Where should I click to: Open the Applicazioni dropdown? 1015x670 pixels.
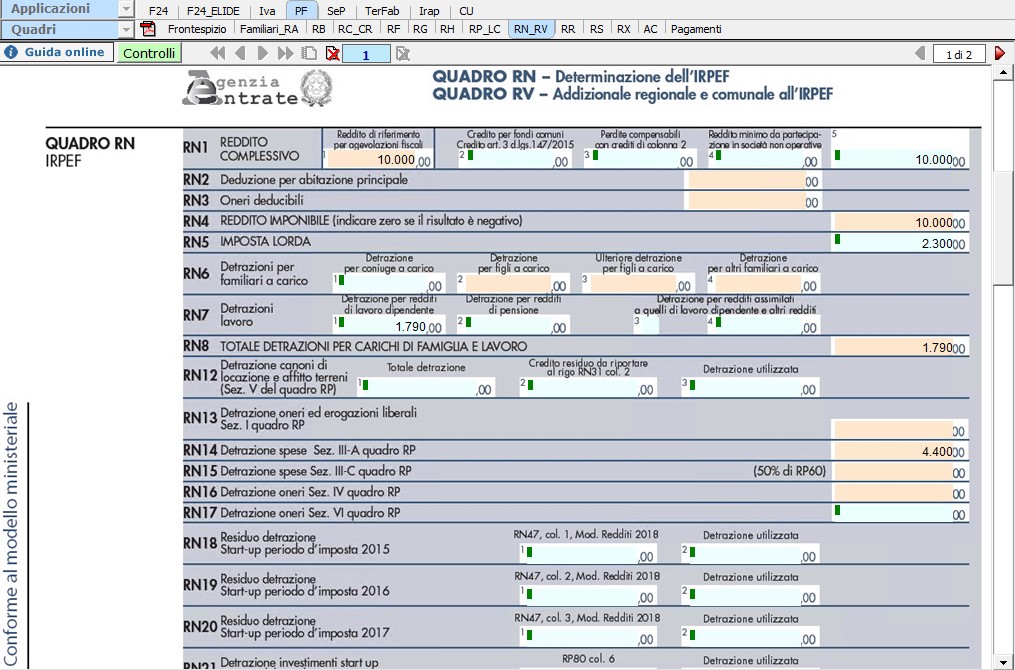pos(126,9)
